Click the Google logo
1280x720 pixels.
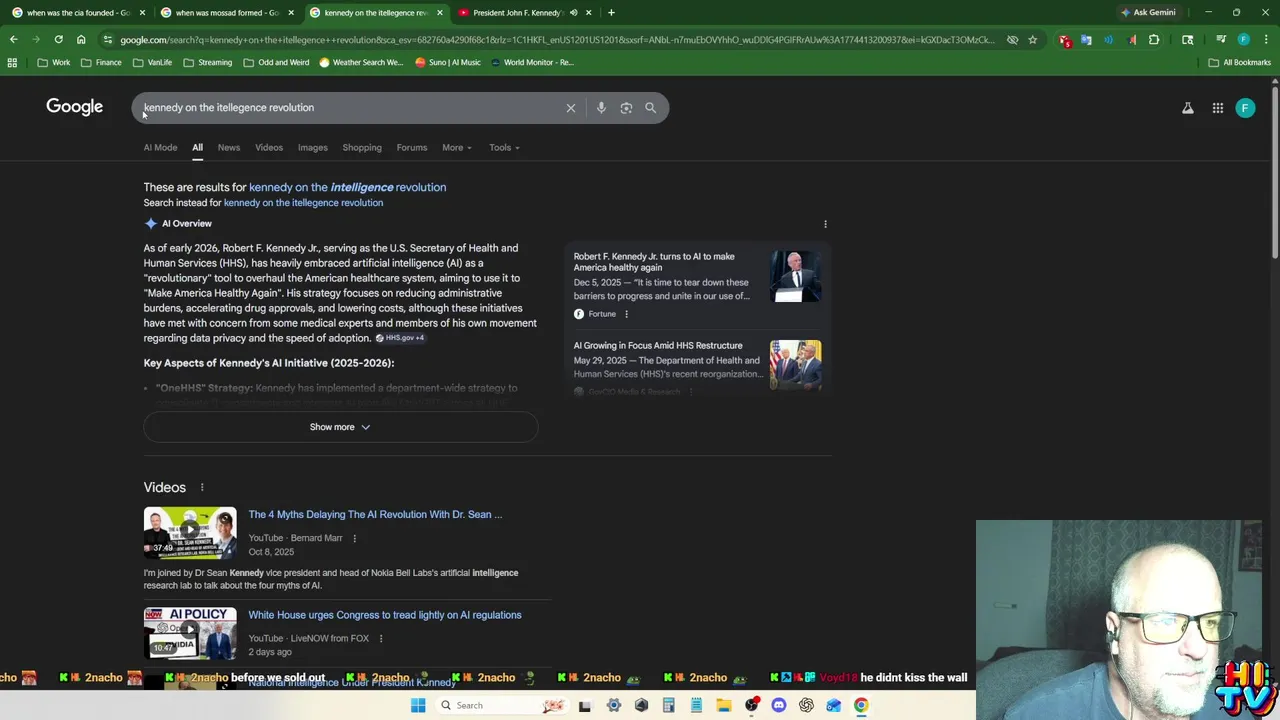pos(75,107)
